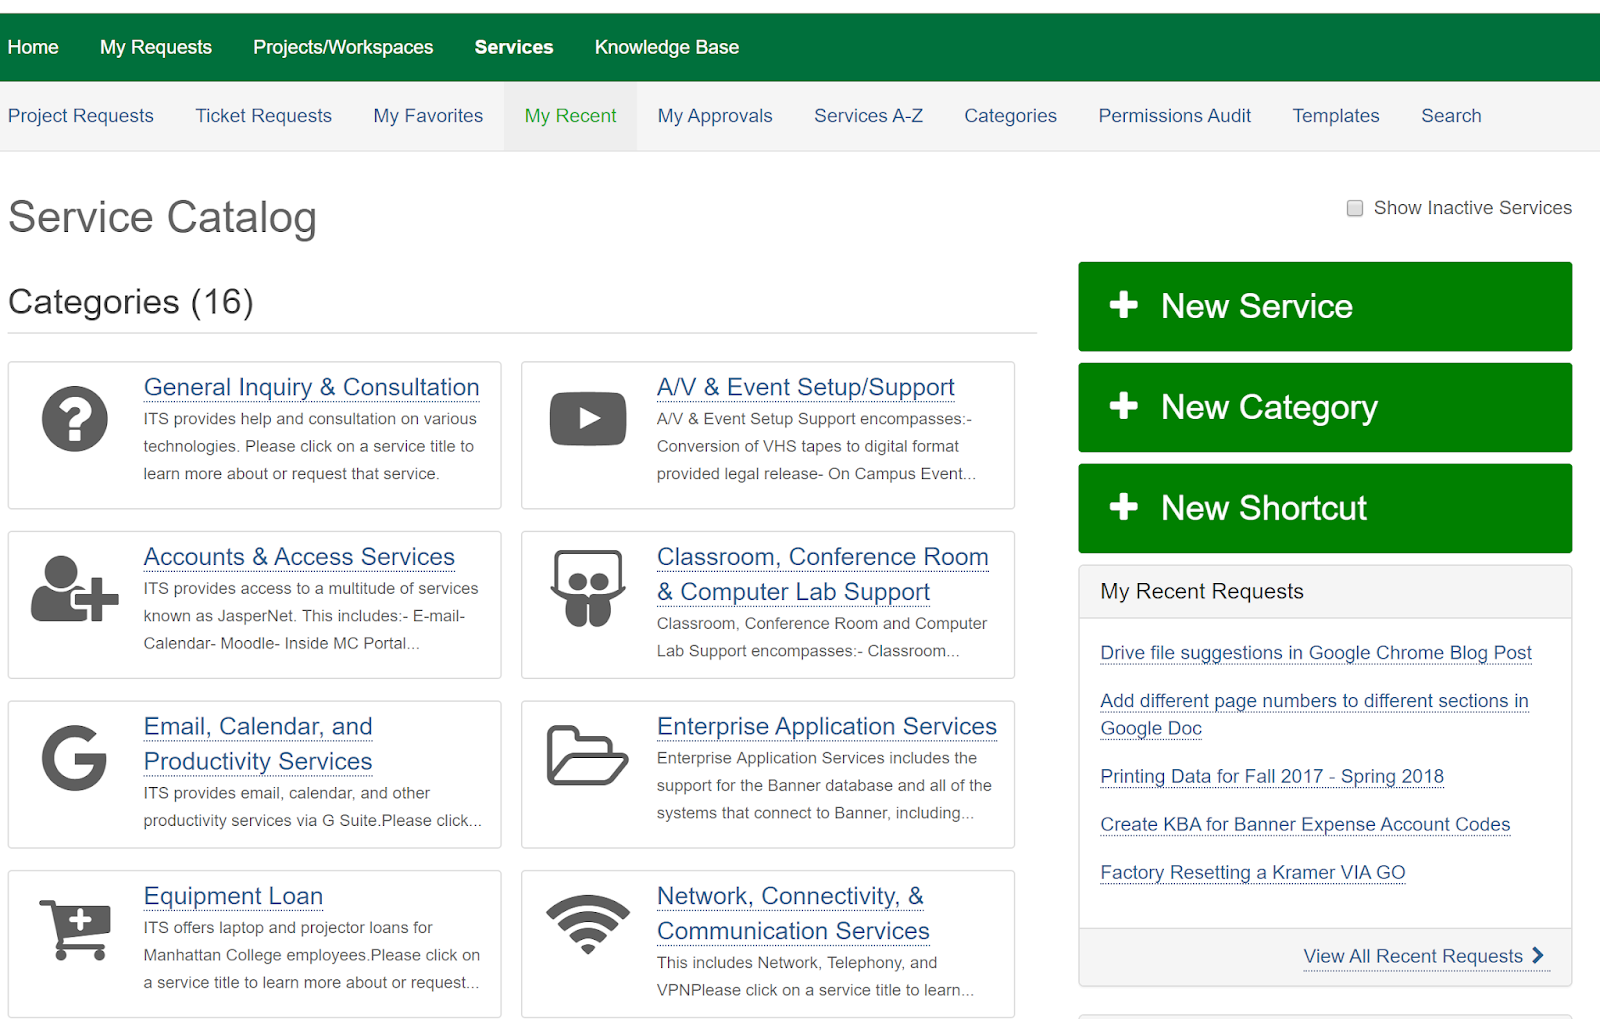
Task: Click the Google G productivity icon
Action: (x=75, y=758)
